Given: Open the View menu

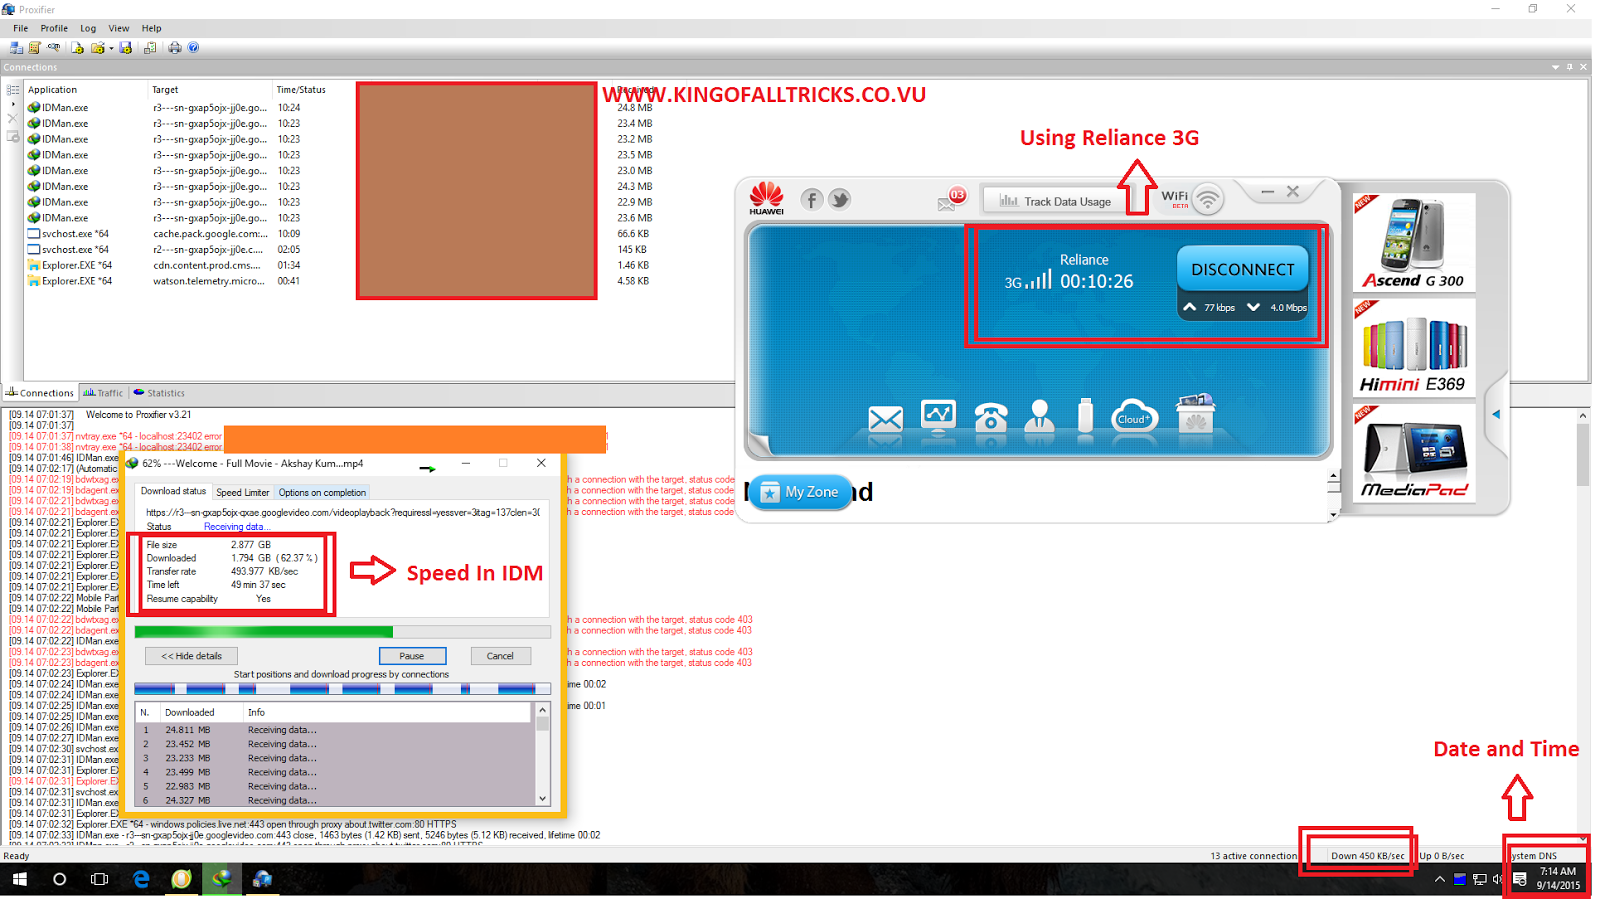Looking at the screenshot, I should click(x=118, y=28).
